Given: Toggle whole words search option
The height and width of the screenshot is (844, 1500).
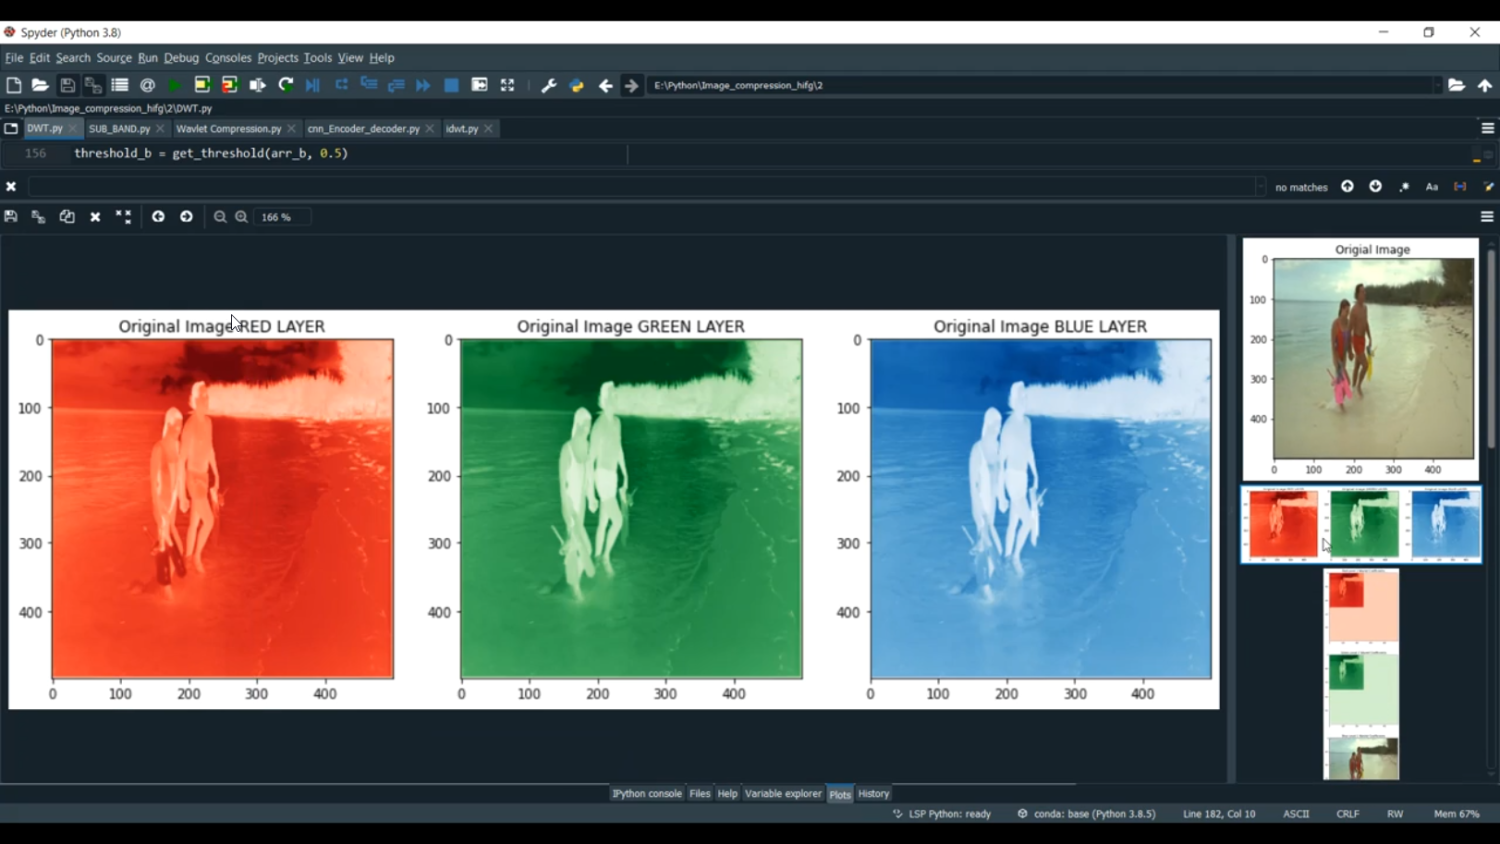Looking at the screenshot, I should click(1460, 187).
